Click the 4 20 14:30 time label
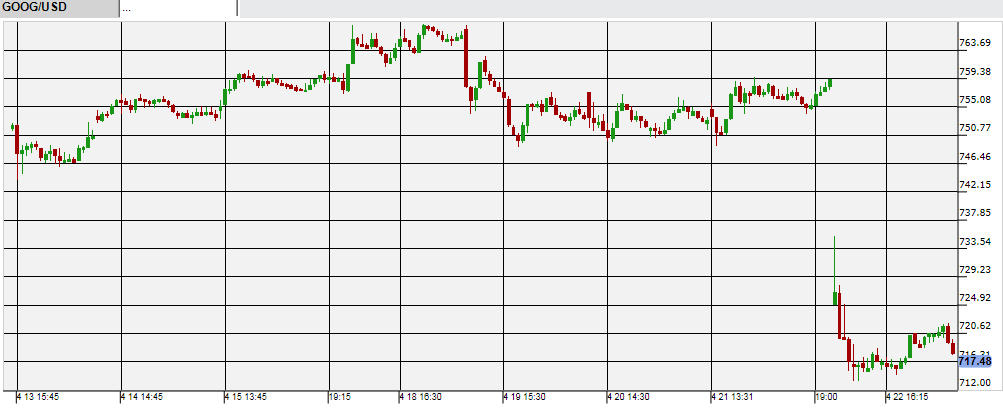This screenshot has width=1003, height=413. point(629,397)
